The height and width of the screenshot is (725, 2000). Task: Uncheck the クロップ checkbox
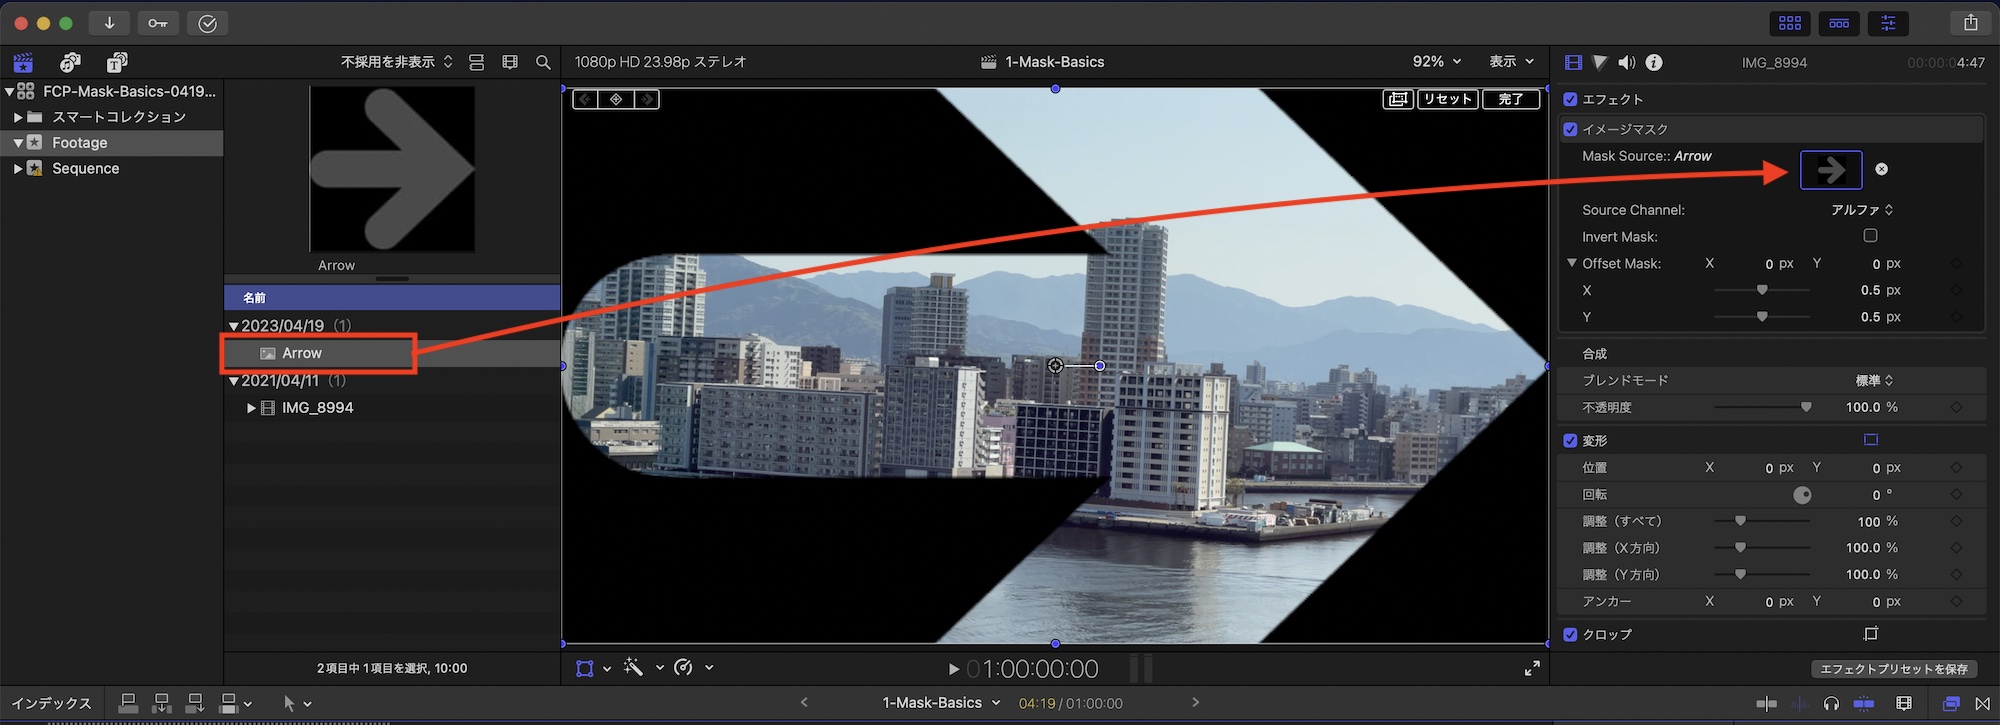(x=1570, y=634)
